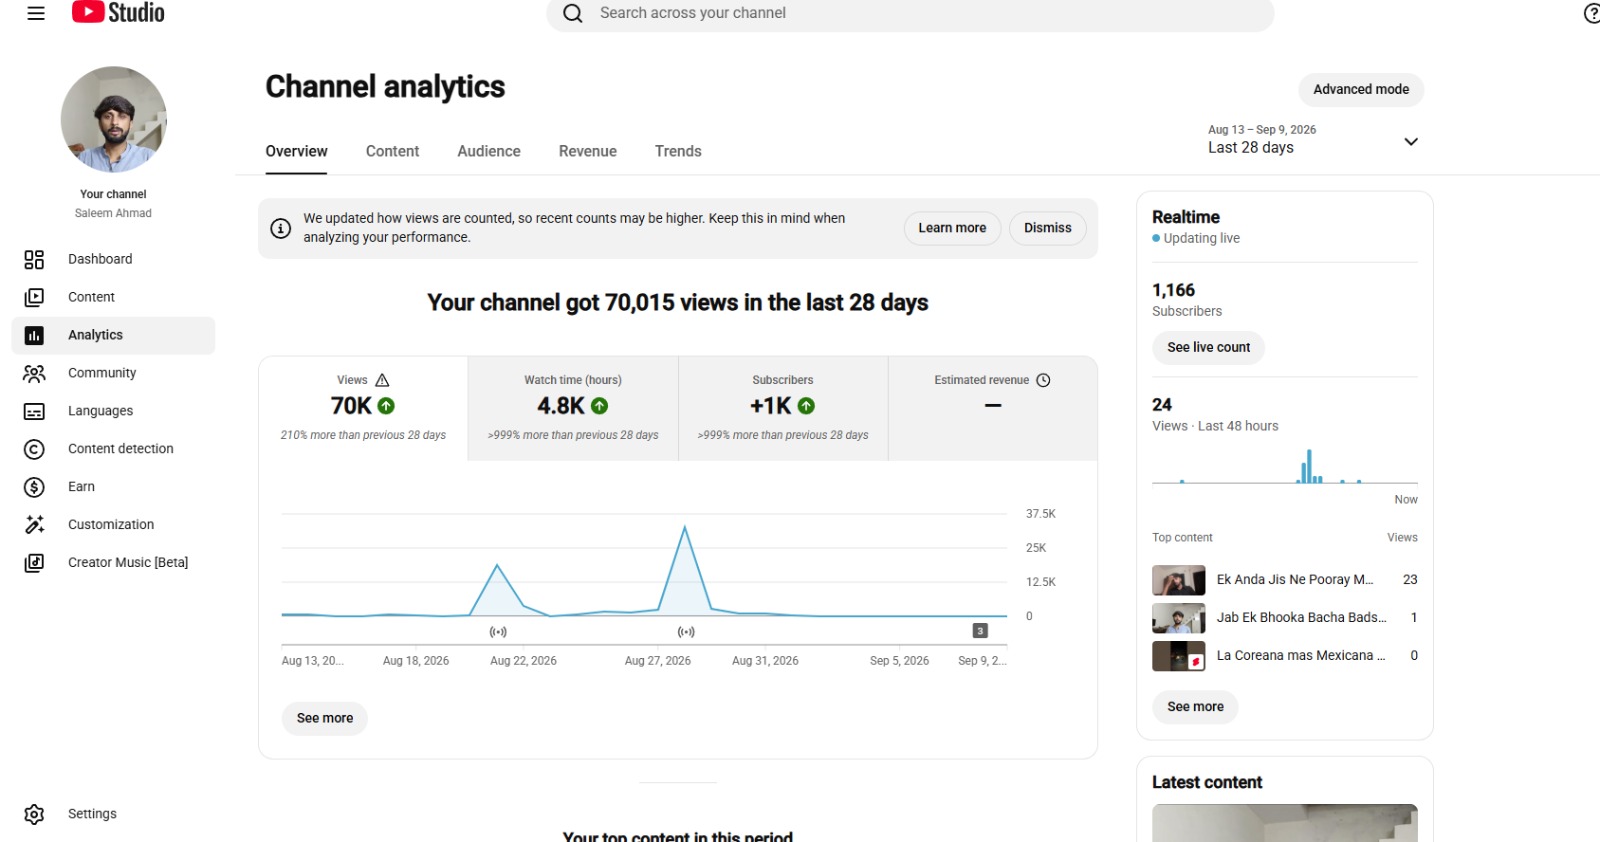Click the Creator Music icon
Image resolution: width=1600 pixels, height=842 pixels.
tap(34, 564)
